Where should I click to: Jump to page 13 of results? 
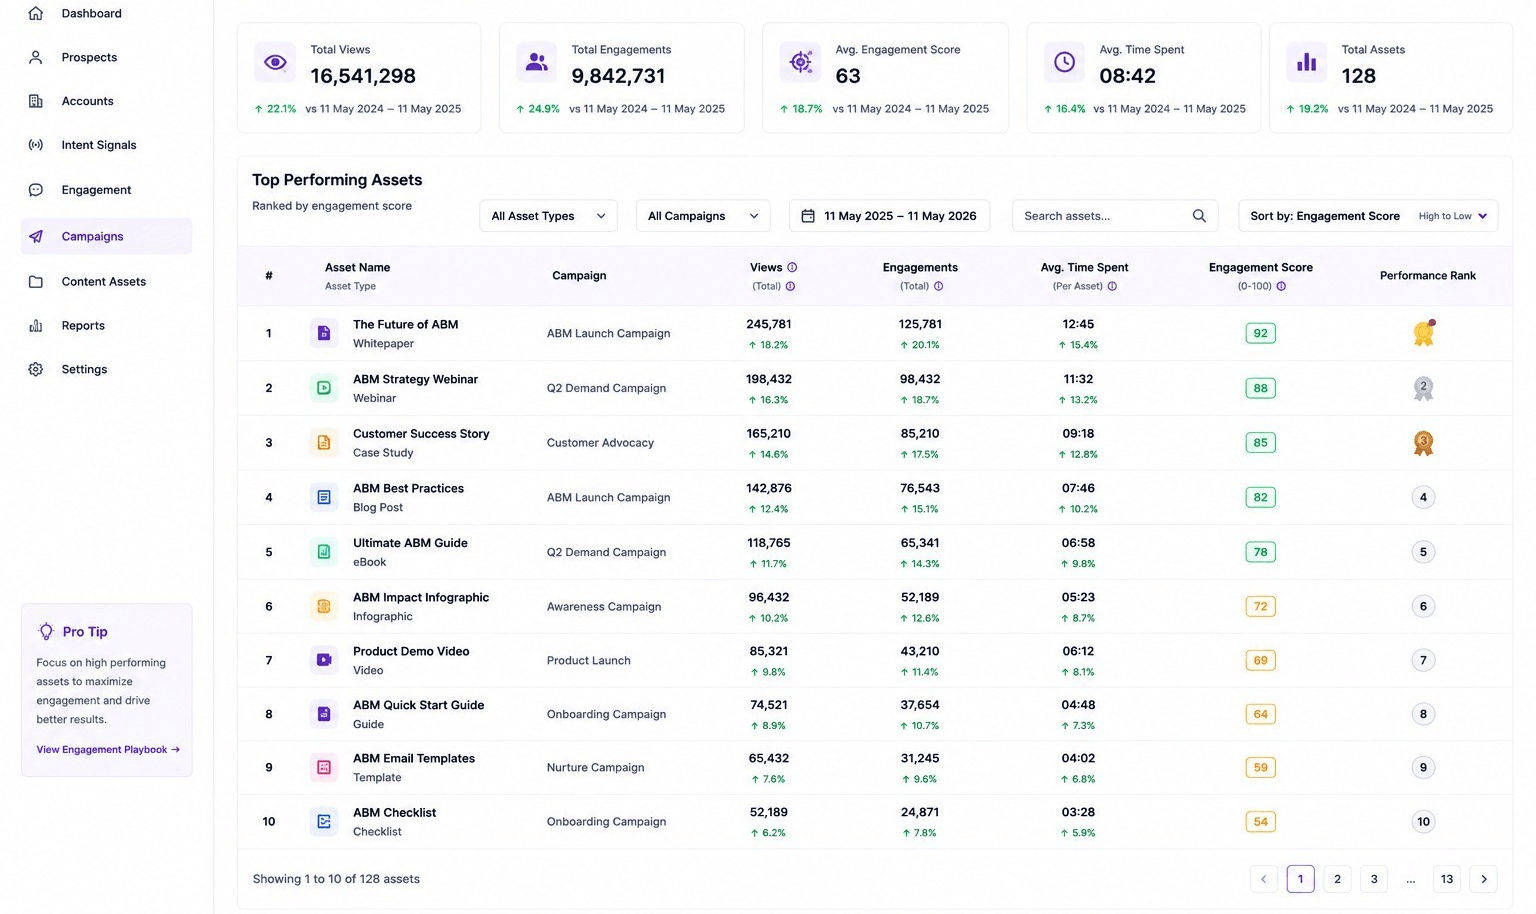1447,879
